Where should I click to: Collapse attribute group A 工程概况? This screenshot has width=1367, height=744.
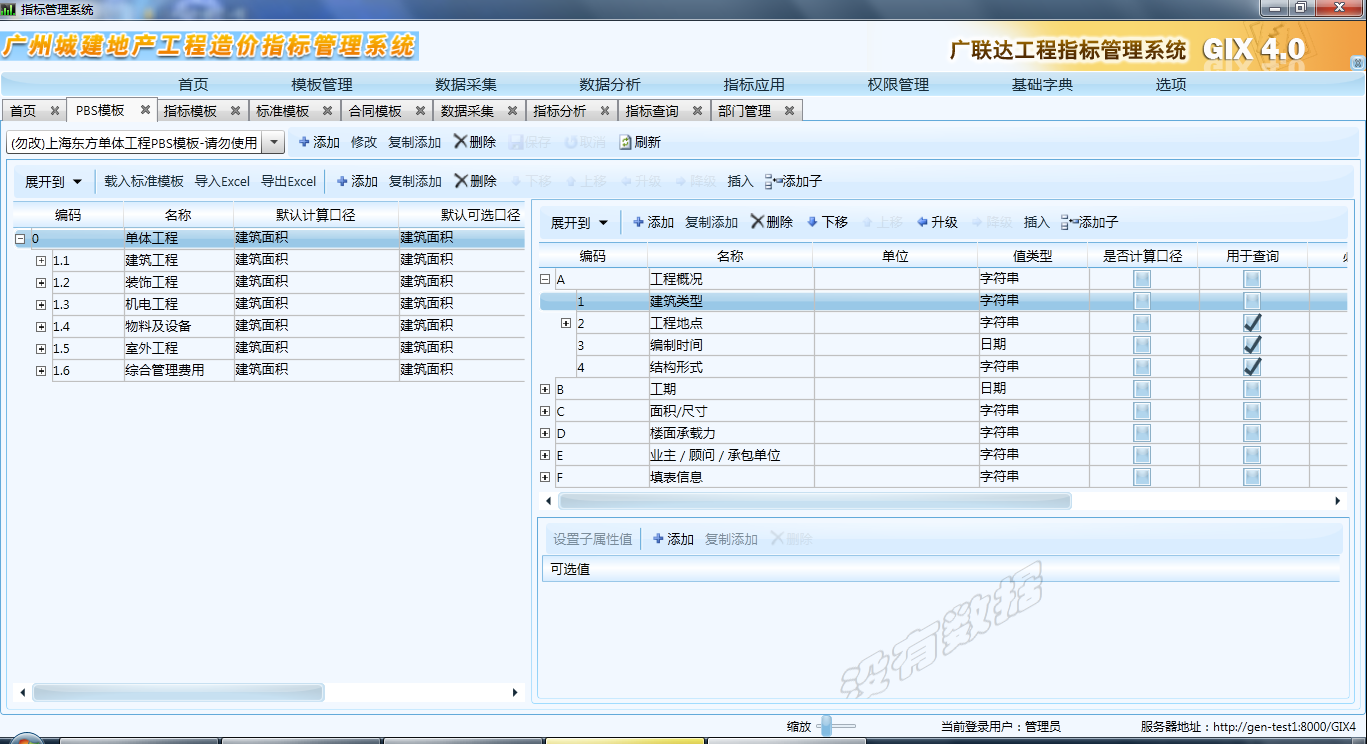click(545, 280)
